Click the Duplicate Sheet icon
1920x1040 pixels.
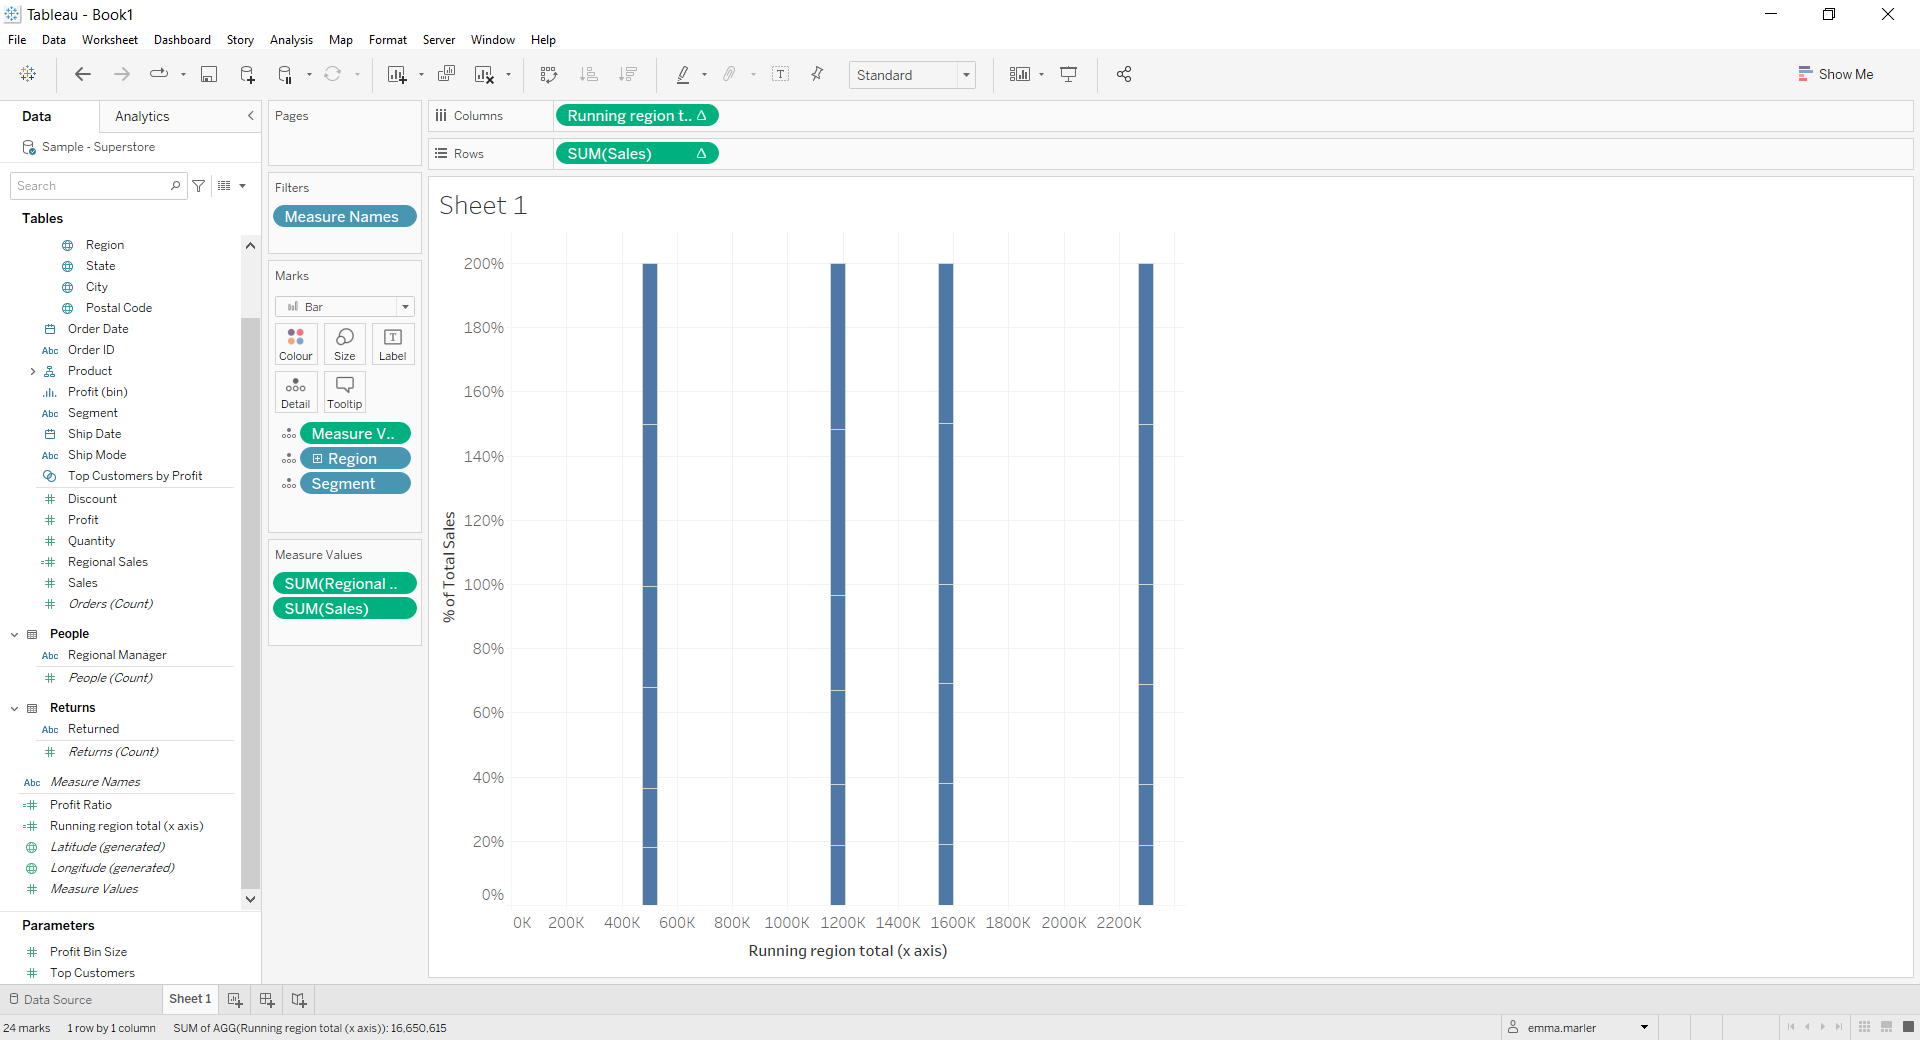446,74
